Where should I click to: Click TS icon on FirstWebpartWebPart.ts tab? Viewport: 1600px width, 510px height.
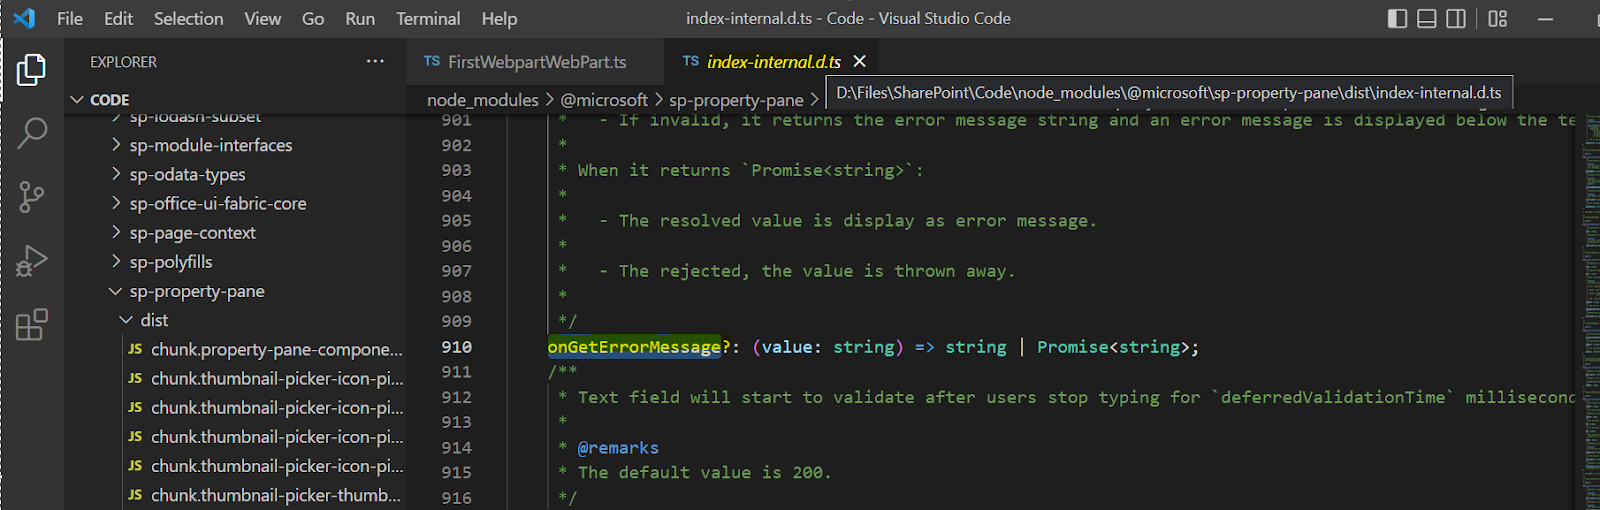432,61
